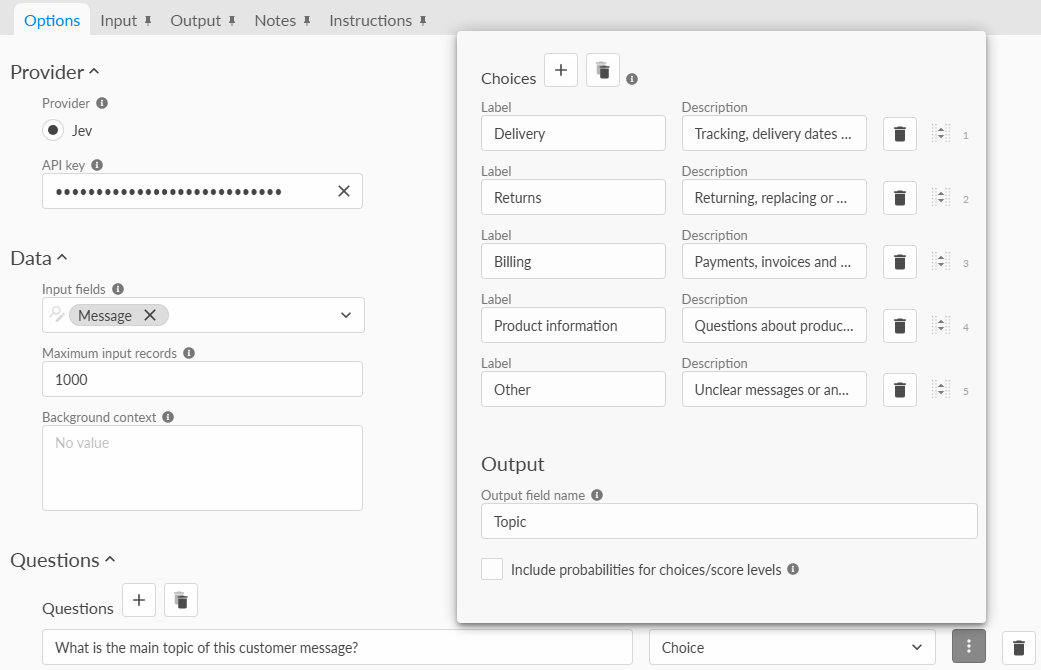Viewport: 1041px width, 670px height.
Task: Delete the topic question row
Action: (1018, 647)
